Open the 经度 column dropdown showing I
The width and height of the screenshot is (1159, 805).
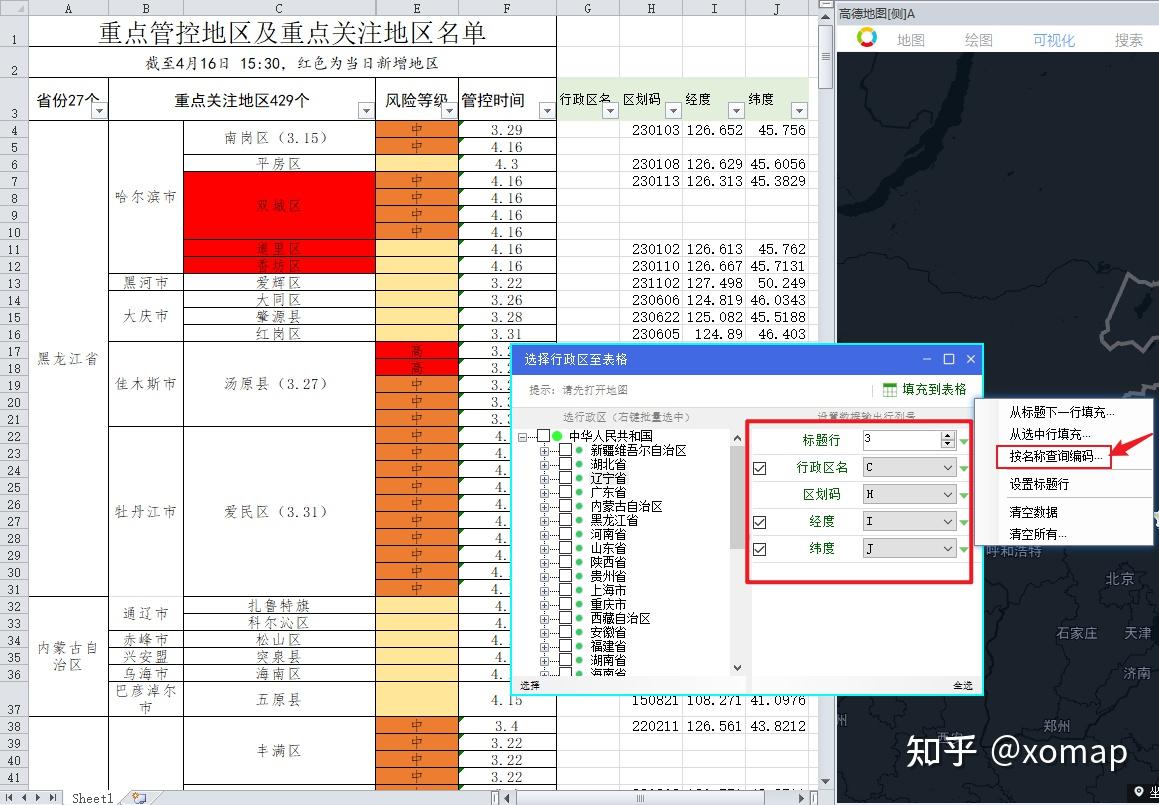coord(909,522)
